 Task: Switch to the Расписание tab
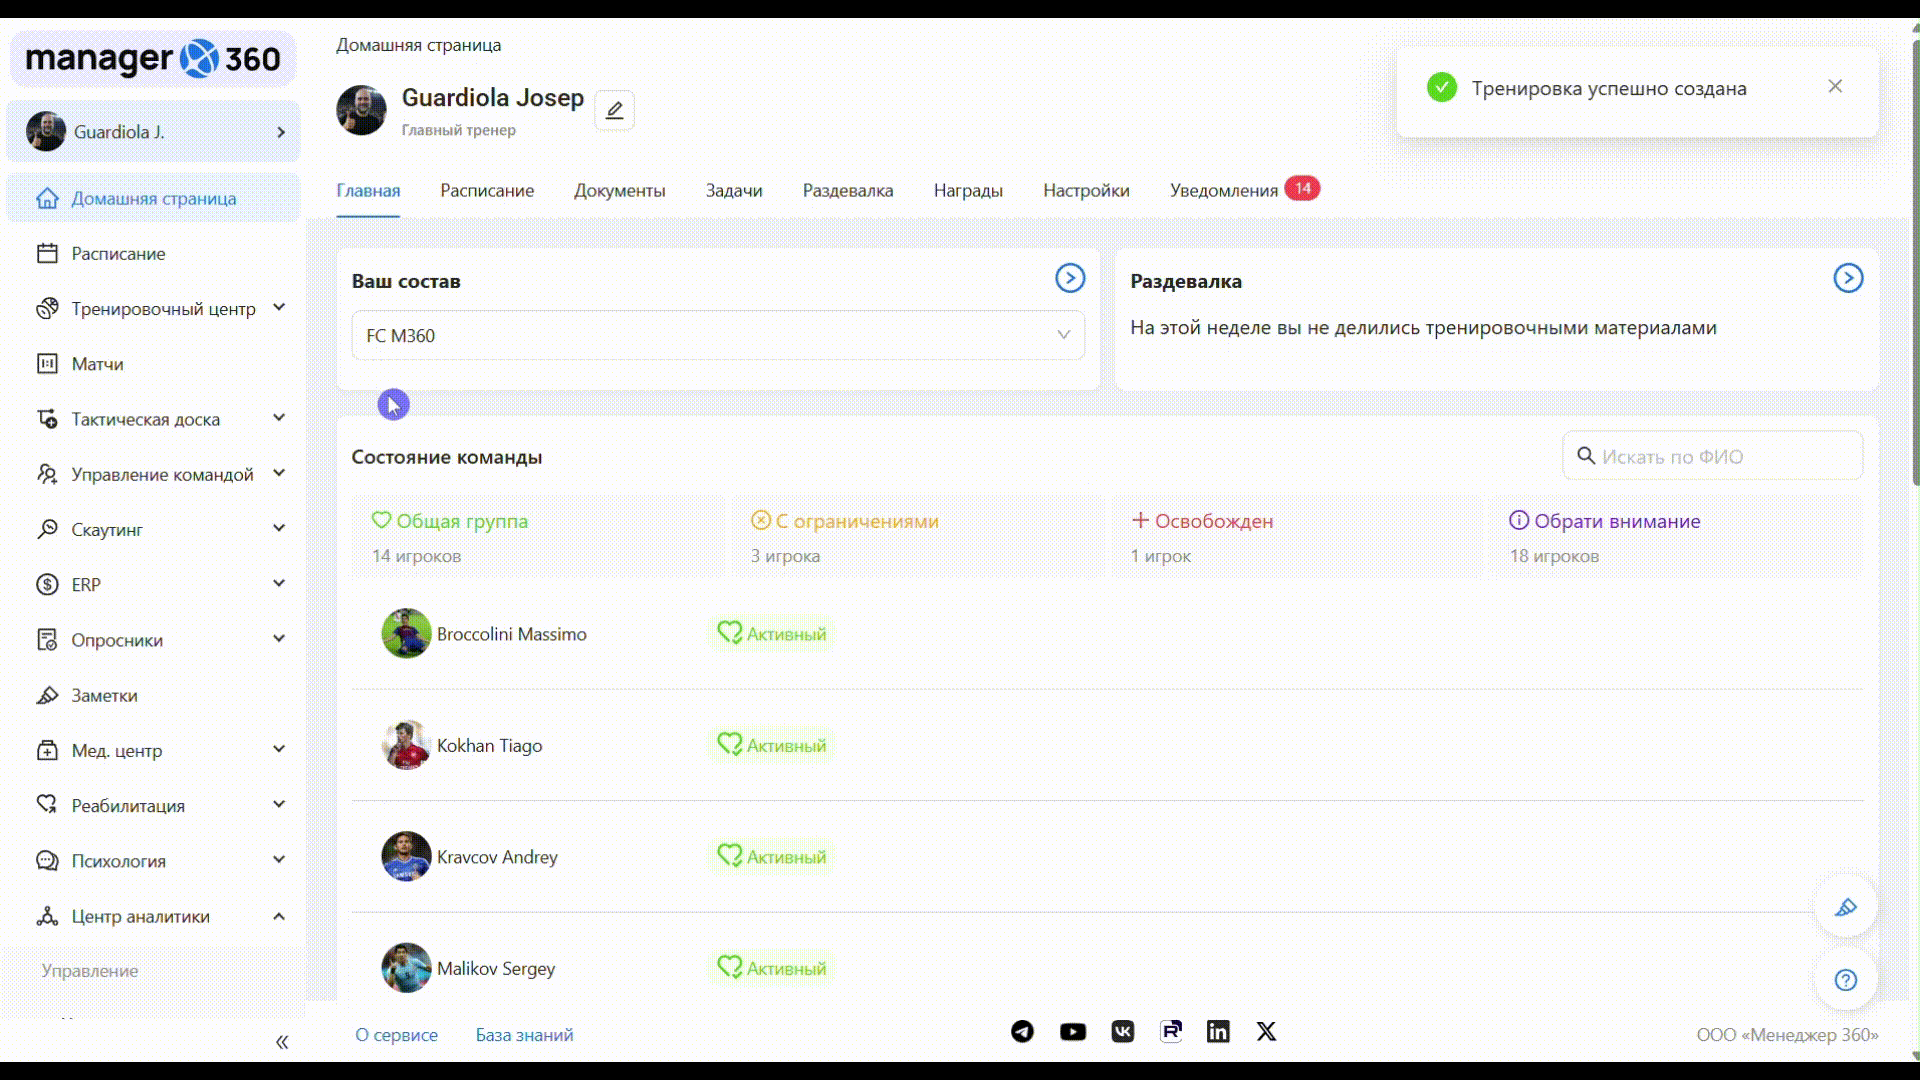(487, 191)
